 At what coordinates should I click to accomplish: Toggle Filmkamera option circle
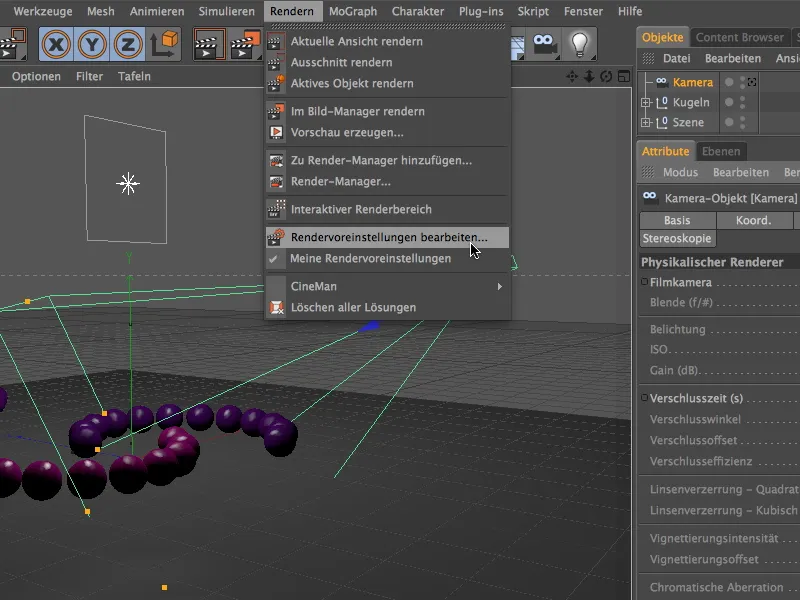click(644, 282)
